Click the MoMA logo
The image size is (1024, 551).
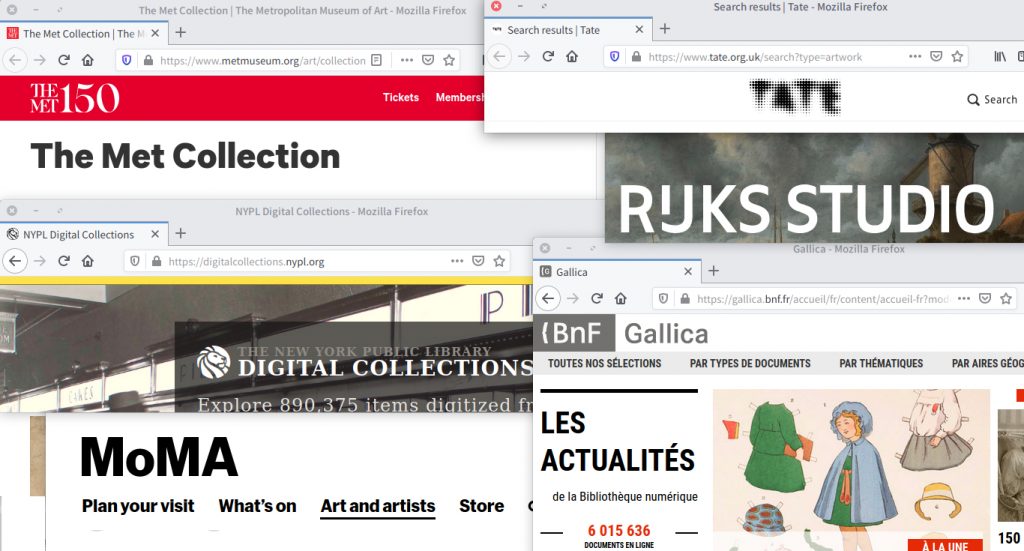point(159,457)
